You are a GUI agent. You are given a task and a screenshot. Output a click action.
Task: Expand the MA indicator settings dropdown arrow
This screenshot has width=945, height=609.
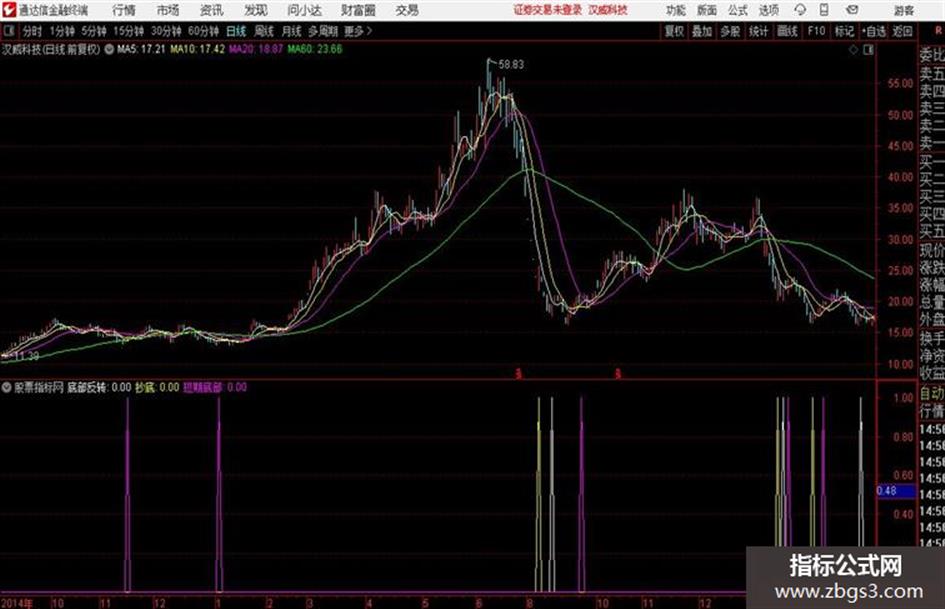point(109,49)
